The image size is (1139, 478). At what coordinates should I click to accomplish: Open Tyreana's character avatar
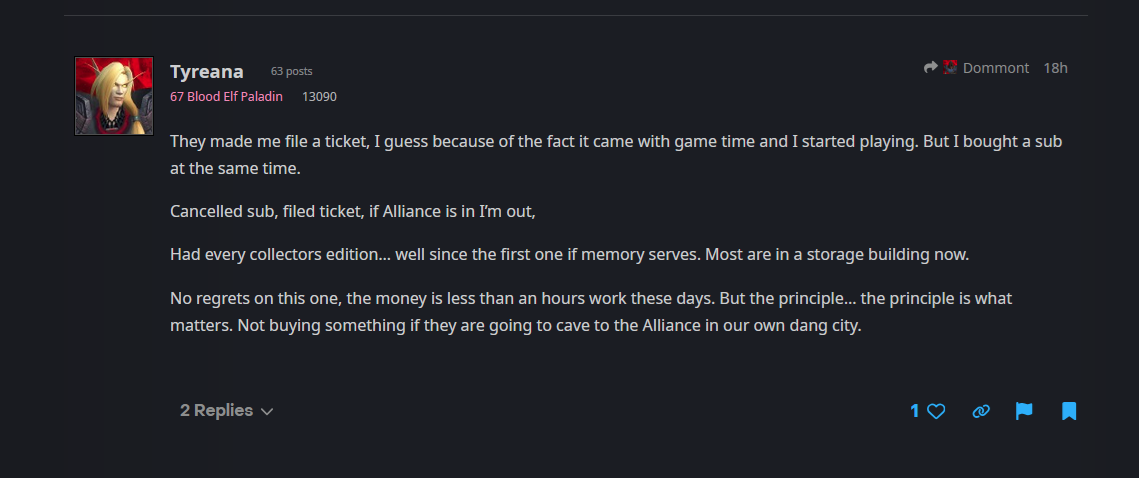pyautogui.click(x=114, y=96)
